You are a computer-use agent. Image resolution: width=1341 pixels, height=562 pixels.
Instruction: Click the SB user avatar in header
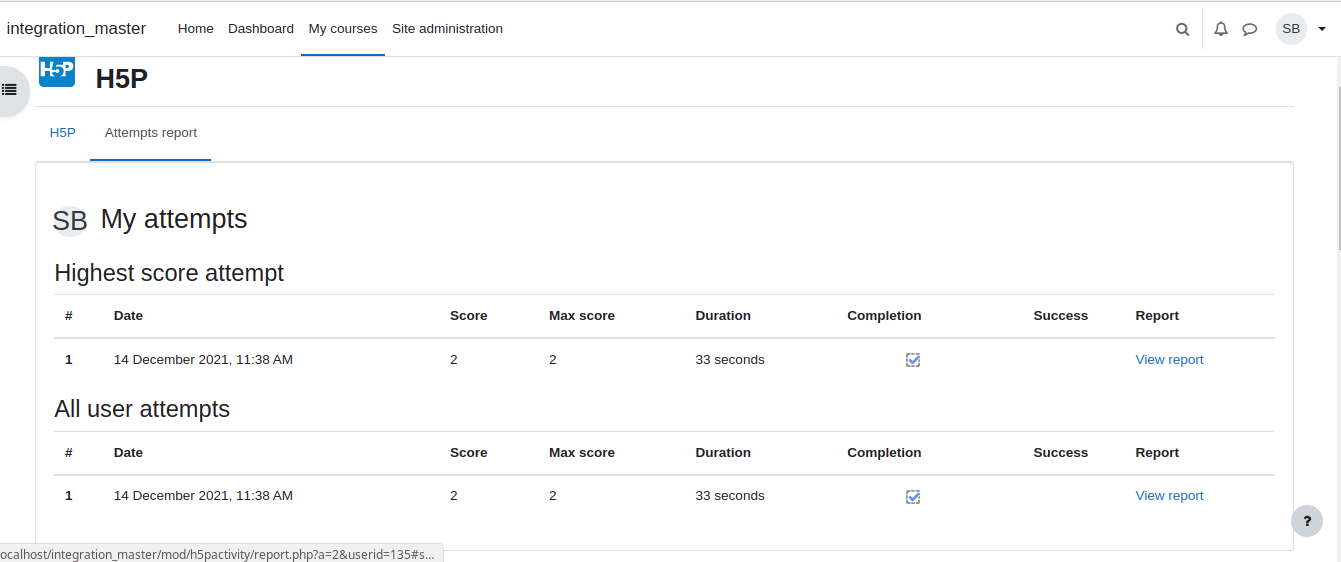[x=1291, y=29]
